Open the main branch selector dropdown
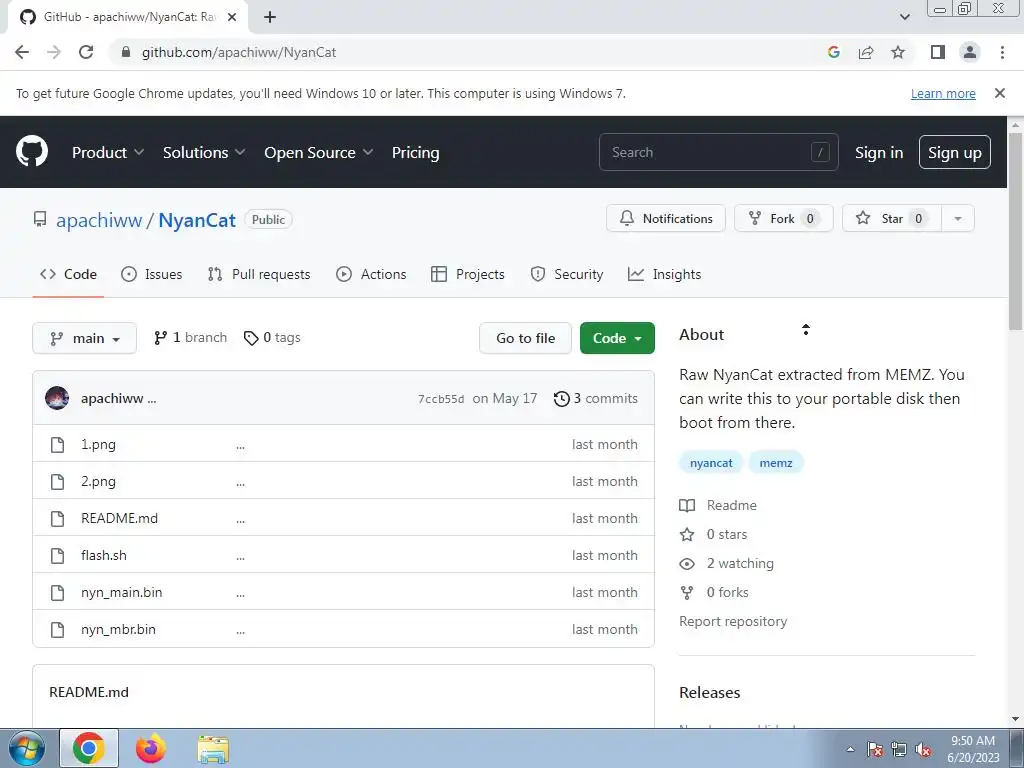The image size is (1024, 768). 84,338
